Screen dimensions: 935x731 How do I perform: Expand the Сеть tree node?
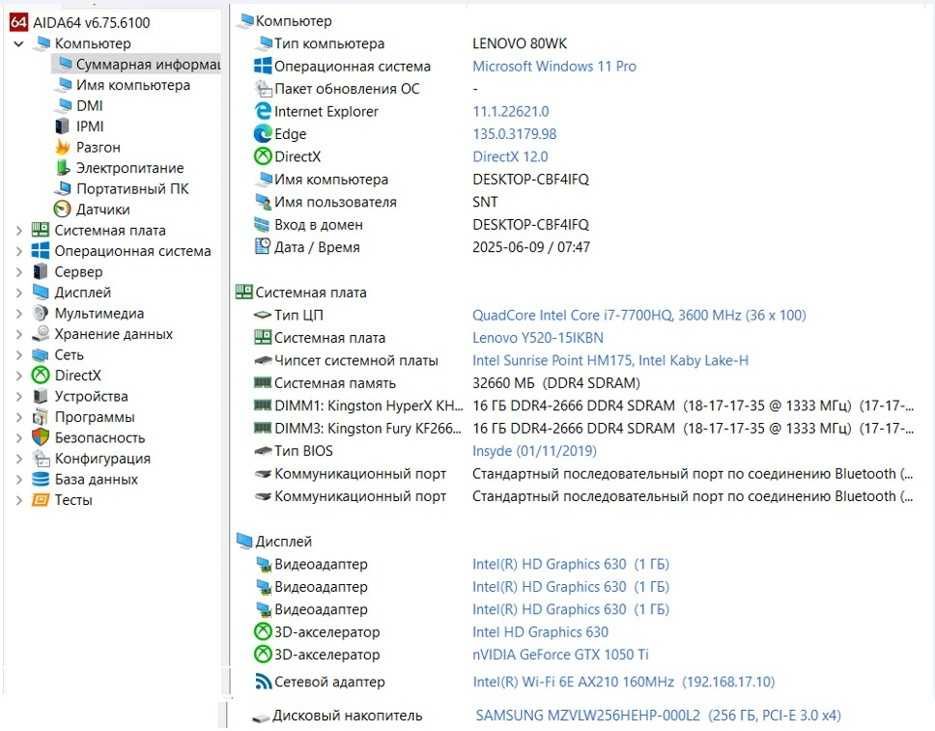(18, 355)
